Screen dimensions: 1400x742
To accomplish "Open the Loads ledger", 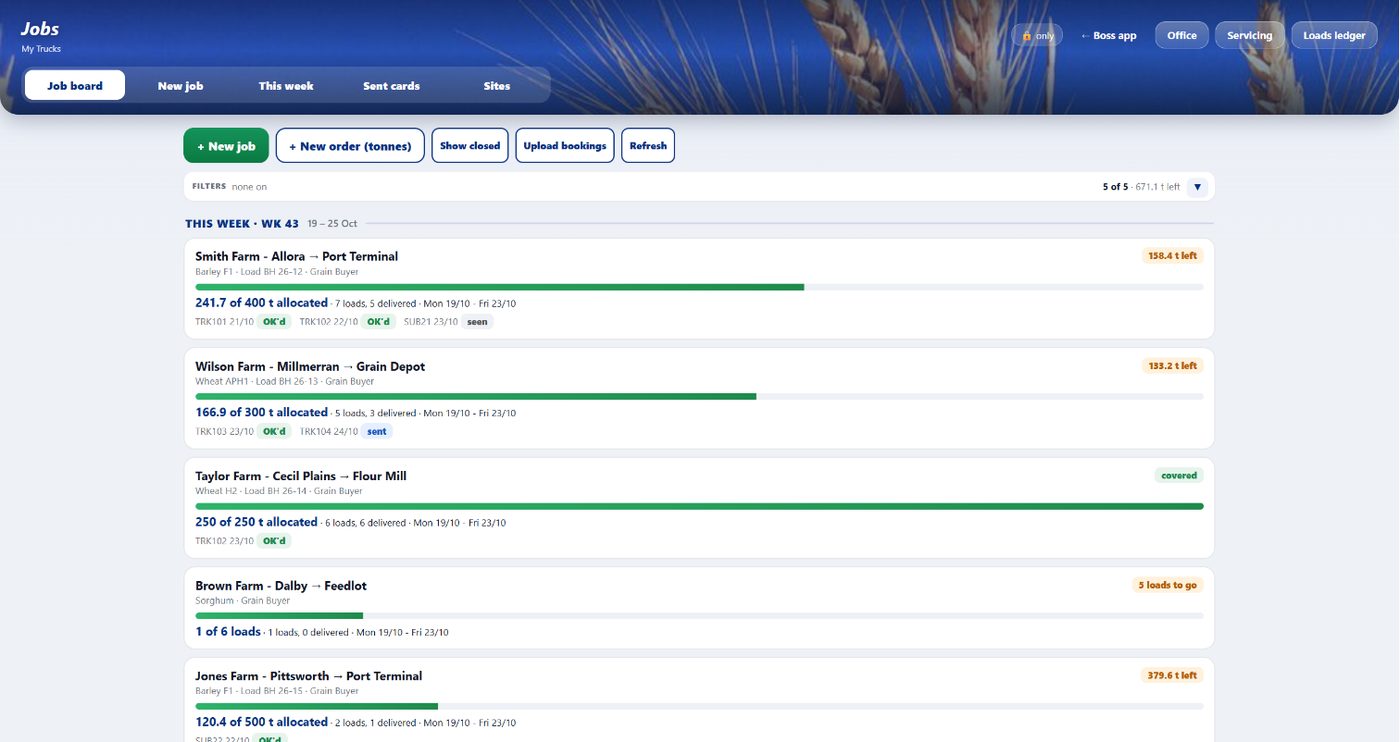I will pyautogui.click(x=1334, y=36).
